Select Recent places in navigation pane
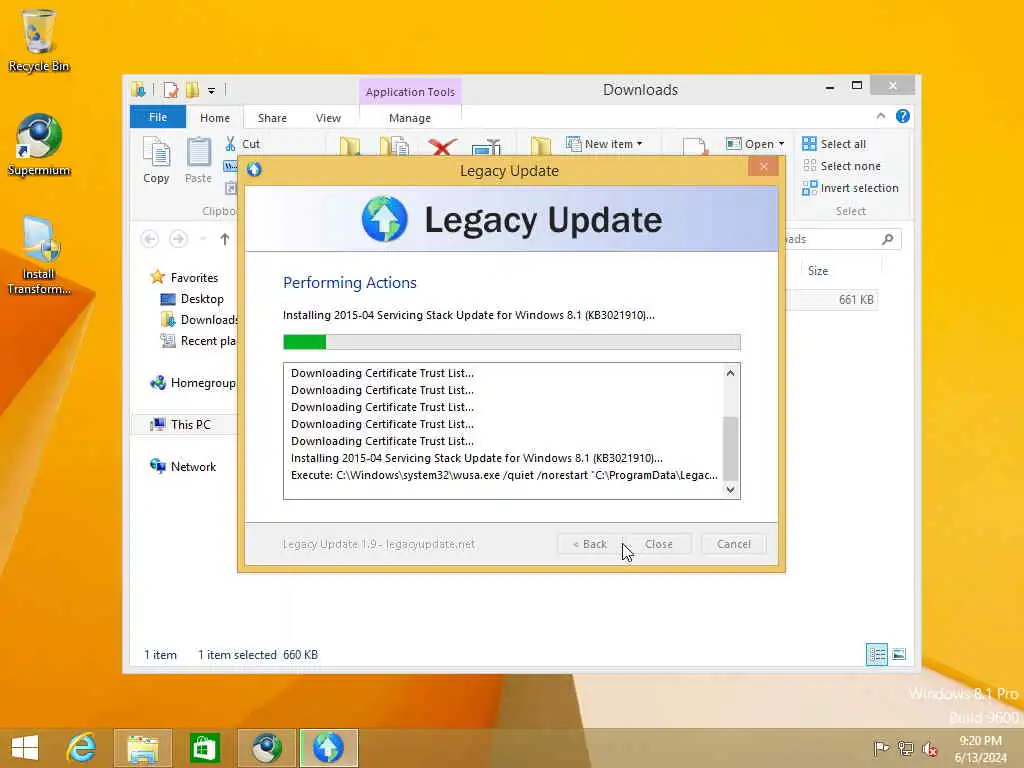 [199, 340]
